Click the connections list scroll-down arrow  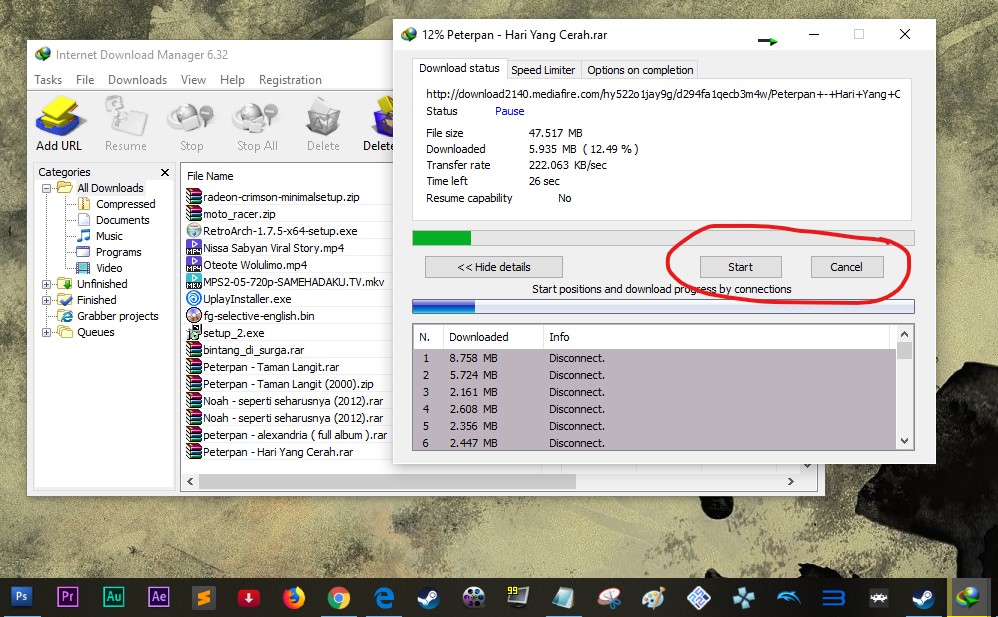click(904, 441)
